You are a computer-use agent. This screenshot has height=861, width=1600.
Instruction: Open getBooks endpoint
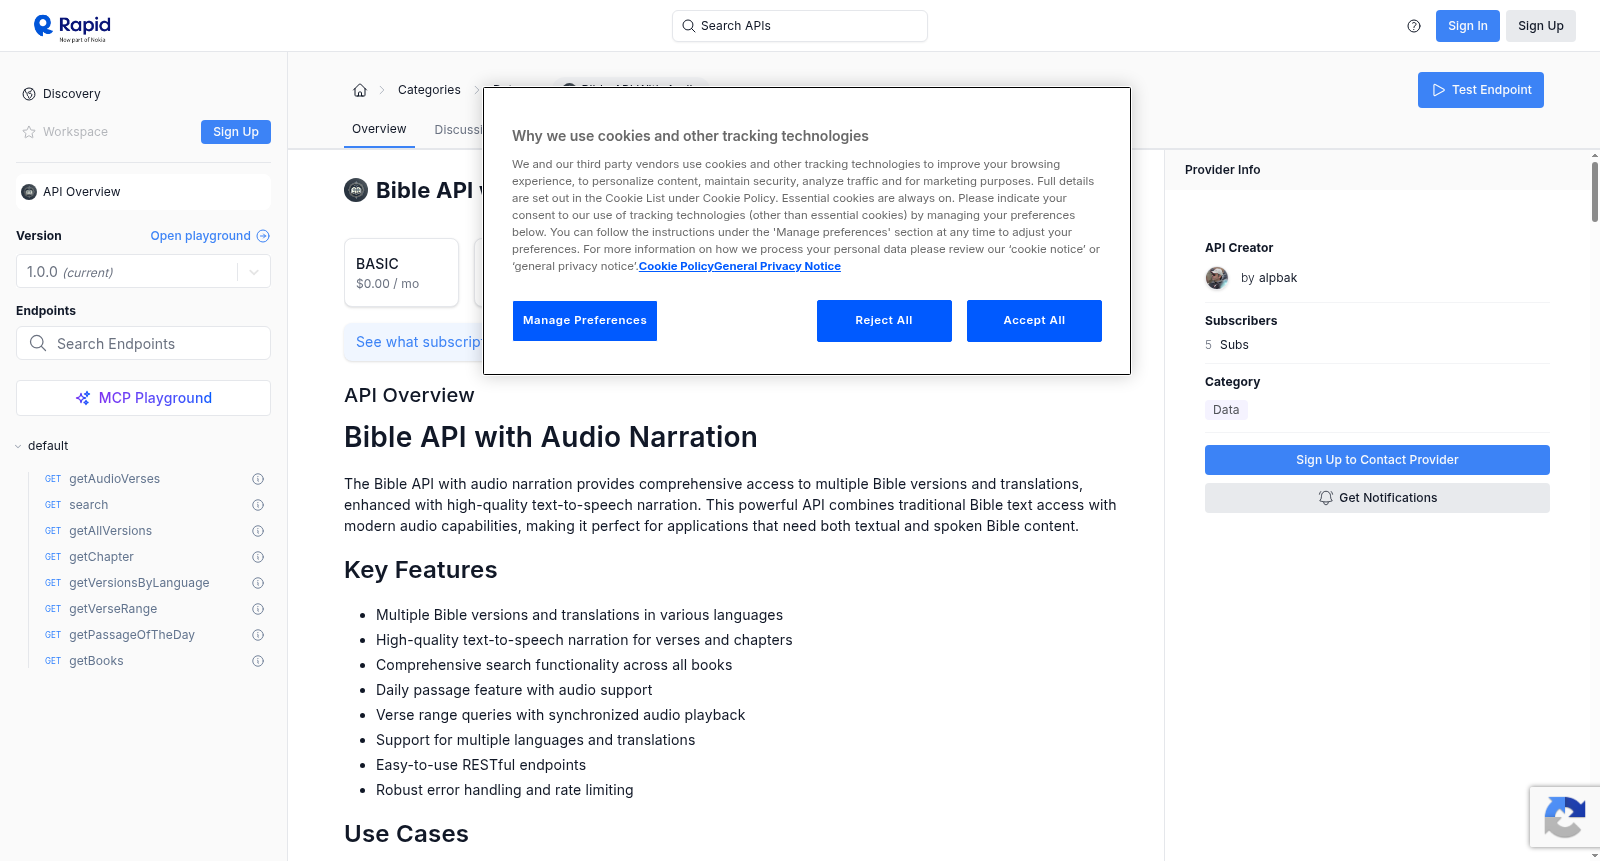coord(96,661)
